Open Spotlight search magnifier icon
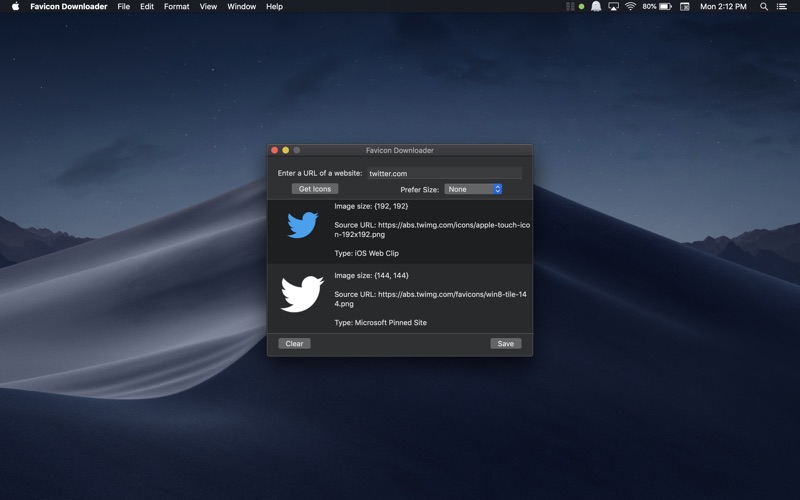Image resolution: width=800 pixels, height=500 pixels. 764,7
